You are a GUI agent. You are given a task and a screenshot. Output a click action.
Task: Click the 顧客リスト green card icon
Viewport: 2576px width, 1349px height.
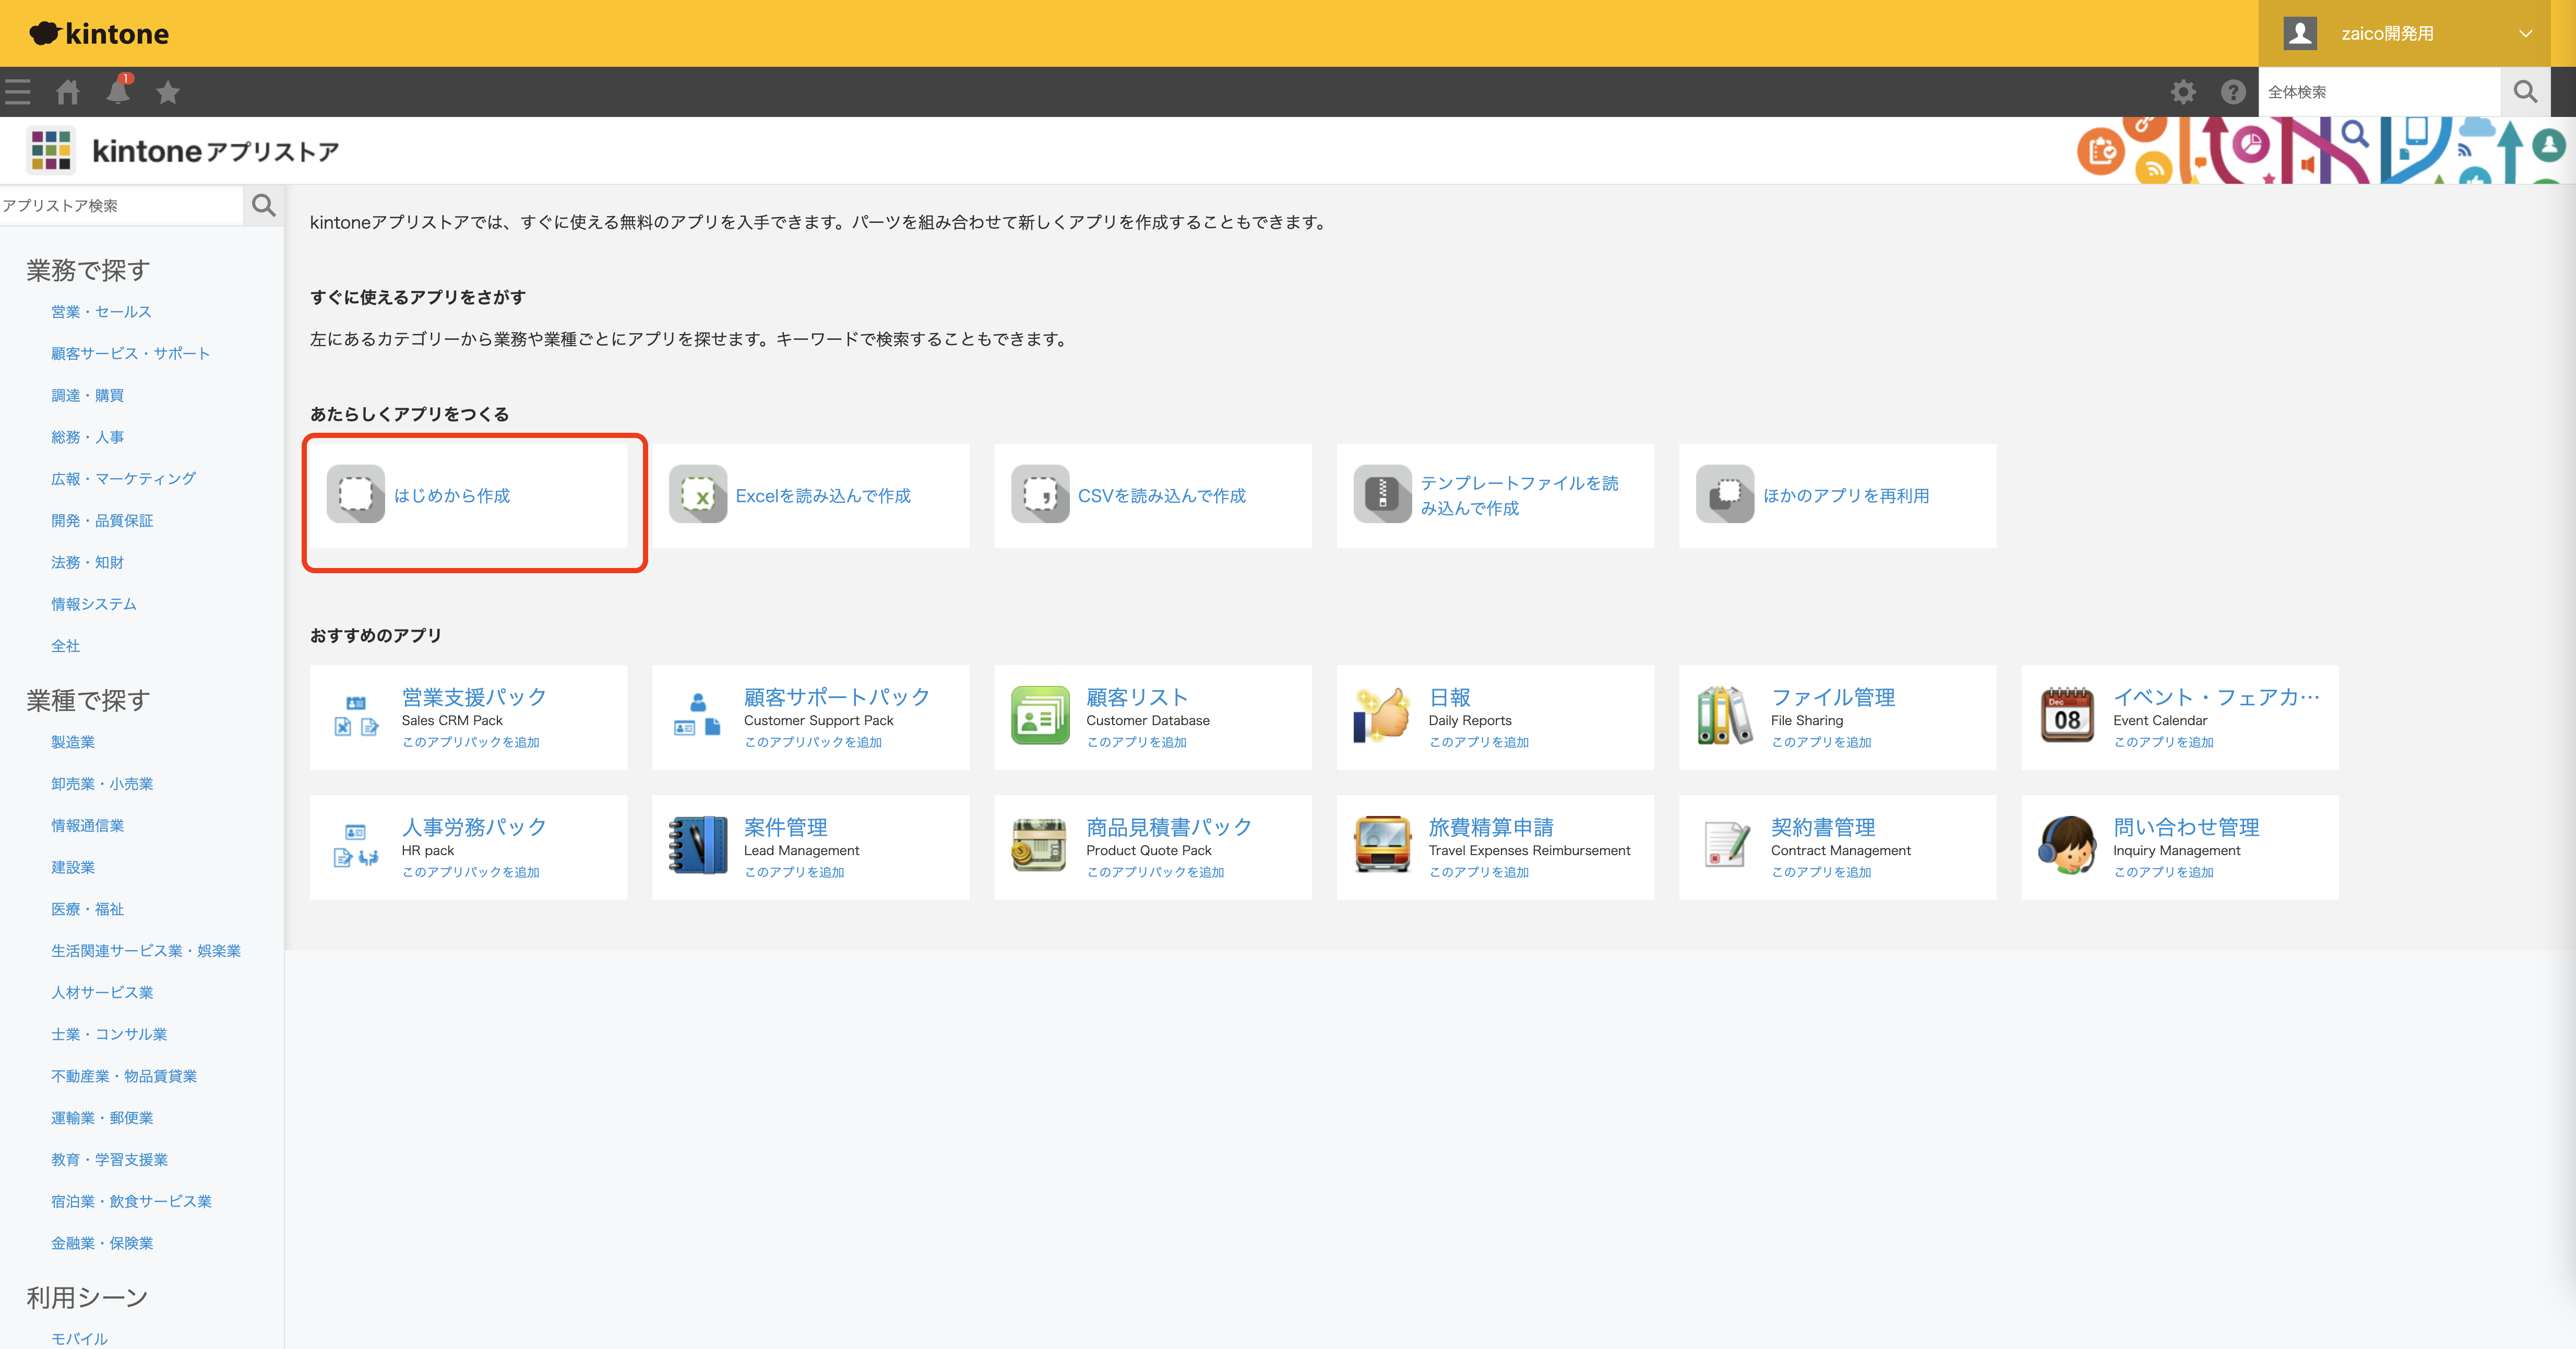click(1040, 715)
